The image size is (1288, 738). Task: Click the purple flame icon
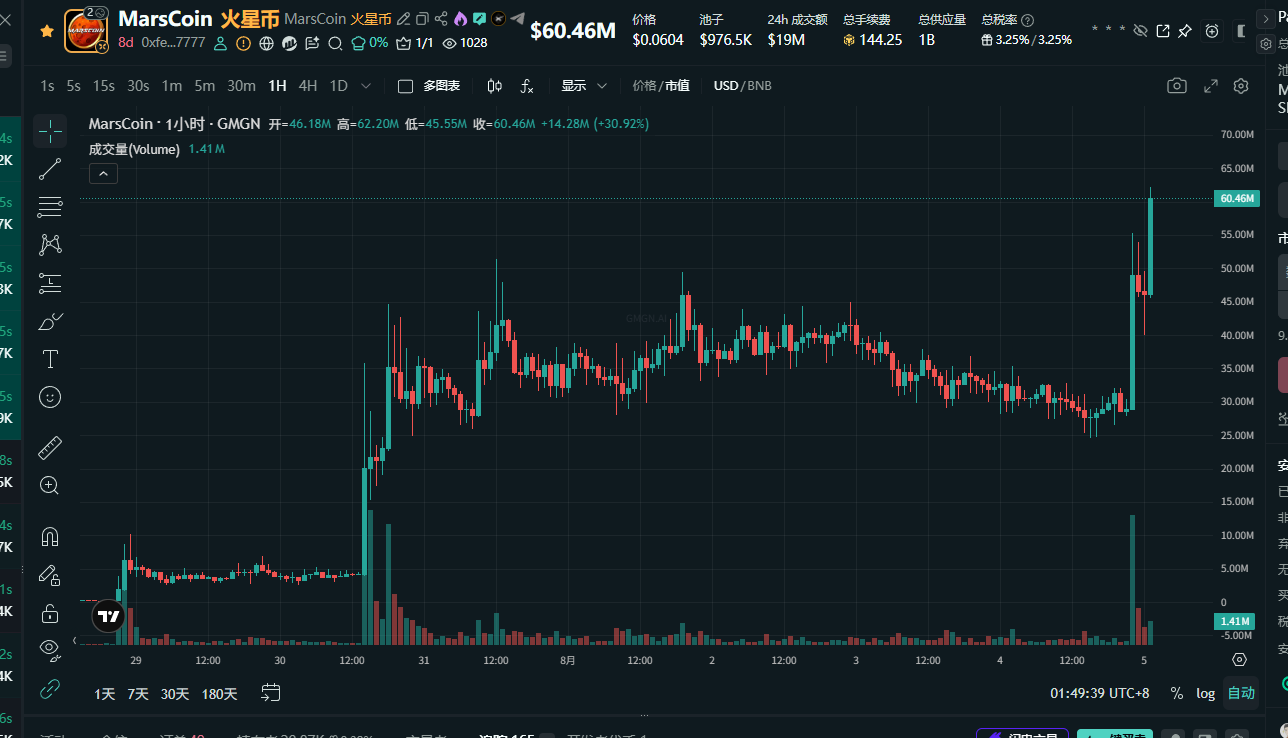click(x=460, y=19)
